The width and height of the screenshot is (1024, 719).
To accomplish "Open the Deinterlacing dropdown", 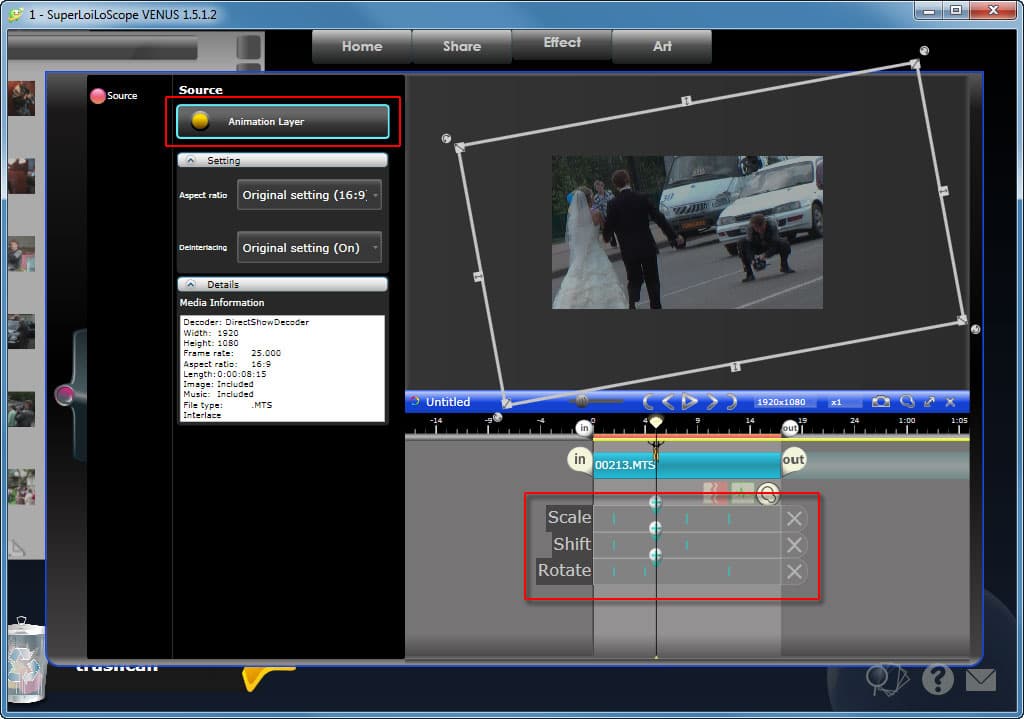I will point(310,248).
